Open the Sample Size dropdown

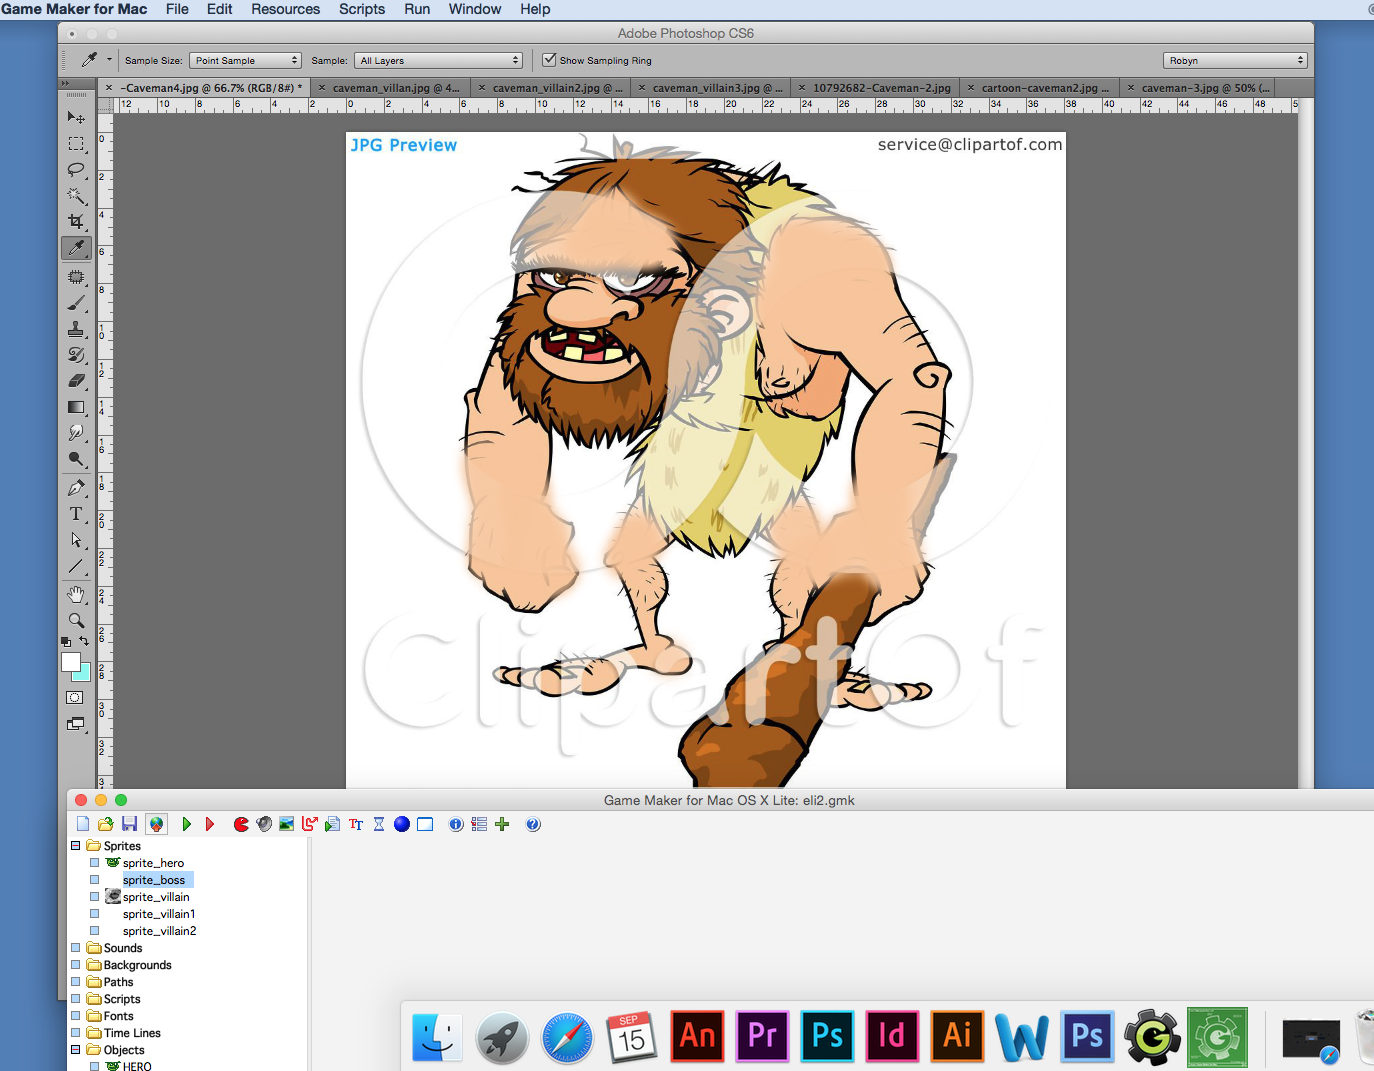tap(245, 61)
